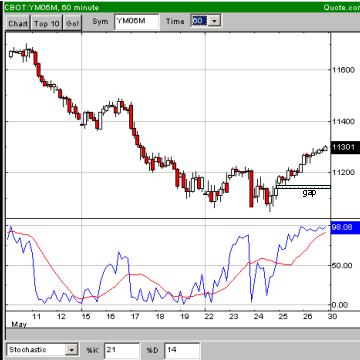Click the Sym label
The image size is (360, 360).
[x=100, y=21]
